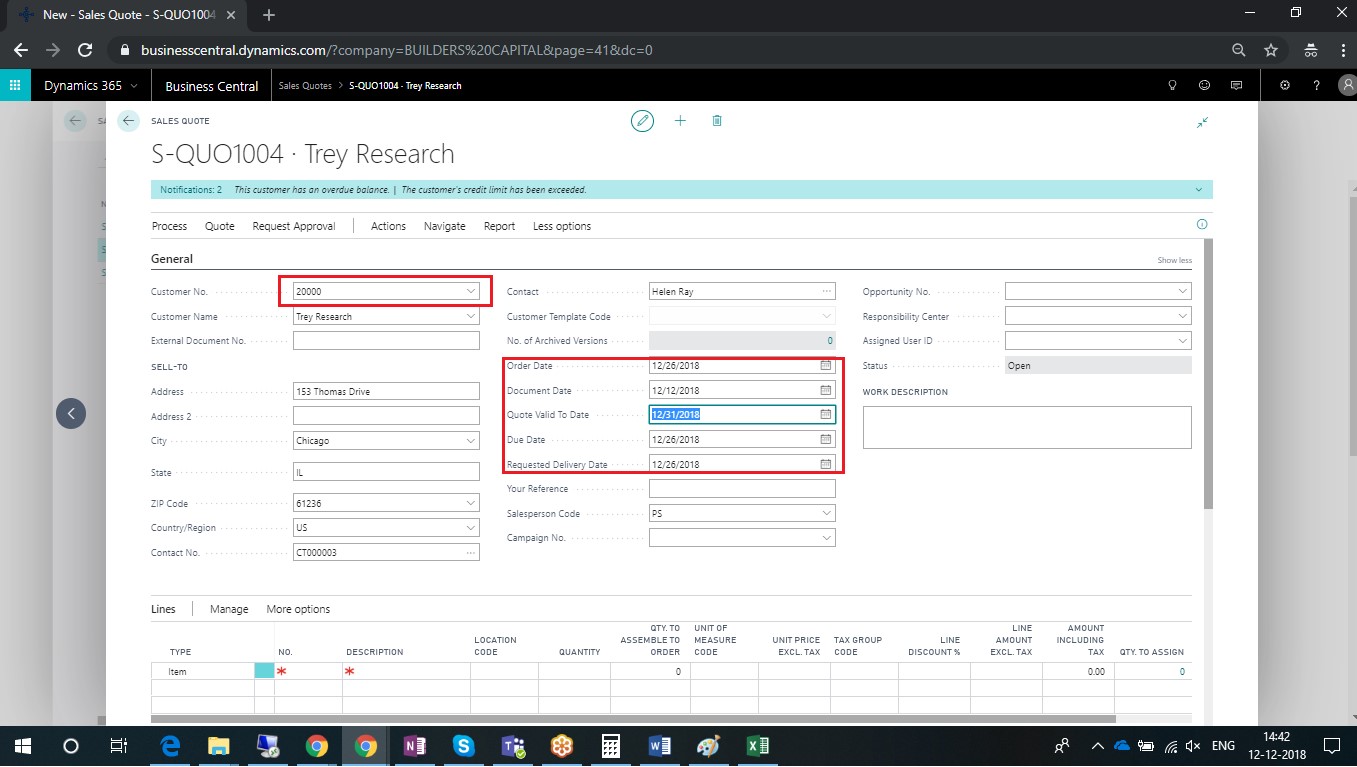Open a new browser tab
Viewport: 1357px width, 767px height.
[268, 15]
